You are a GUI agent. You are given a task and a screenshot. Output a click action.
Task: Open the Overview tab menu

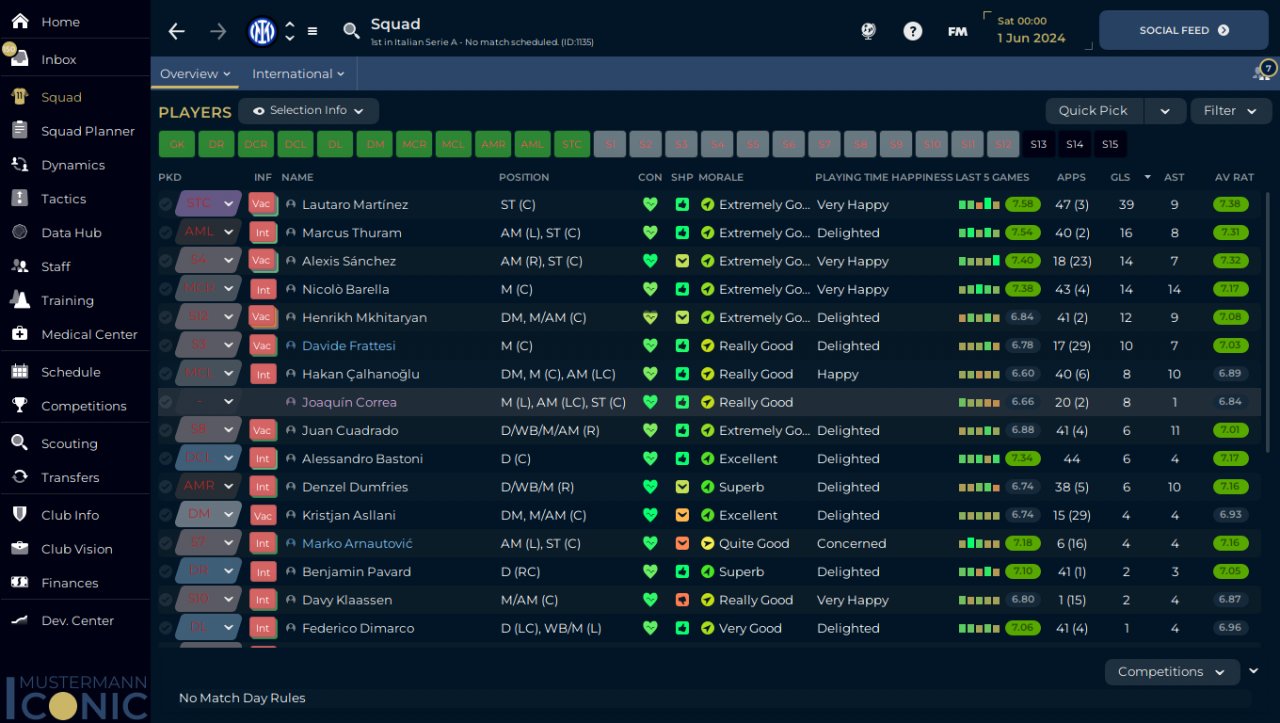[x=195, y=74]
